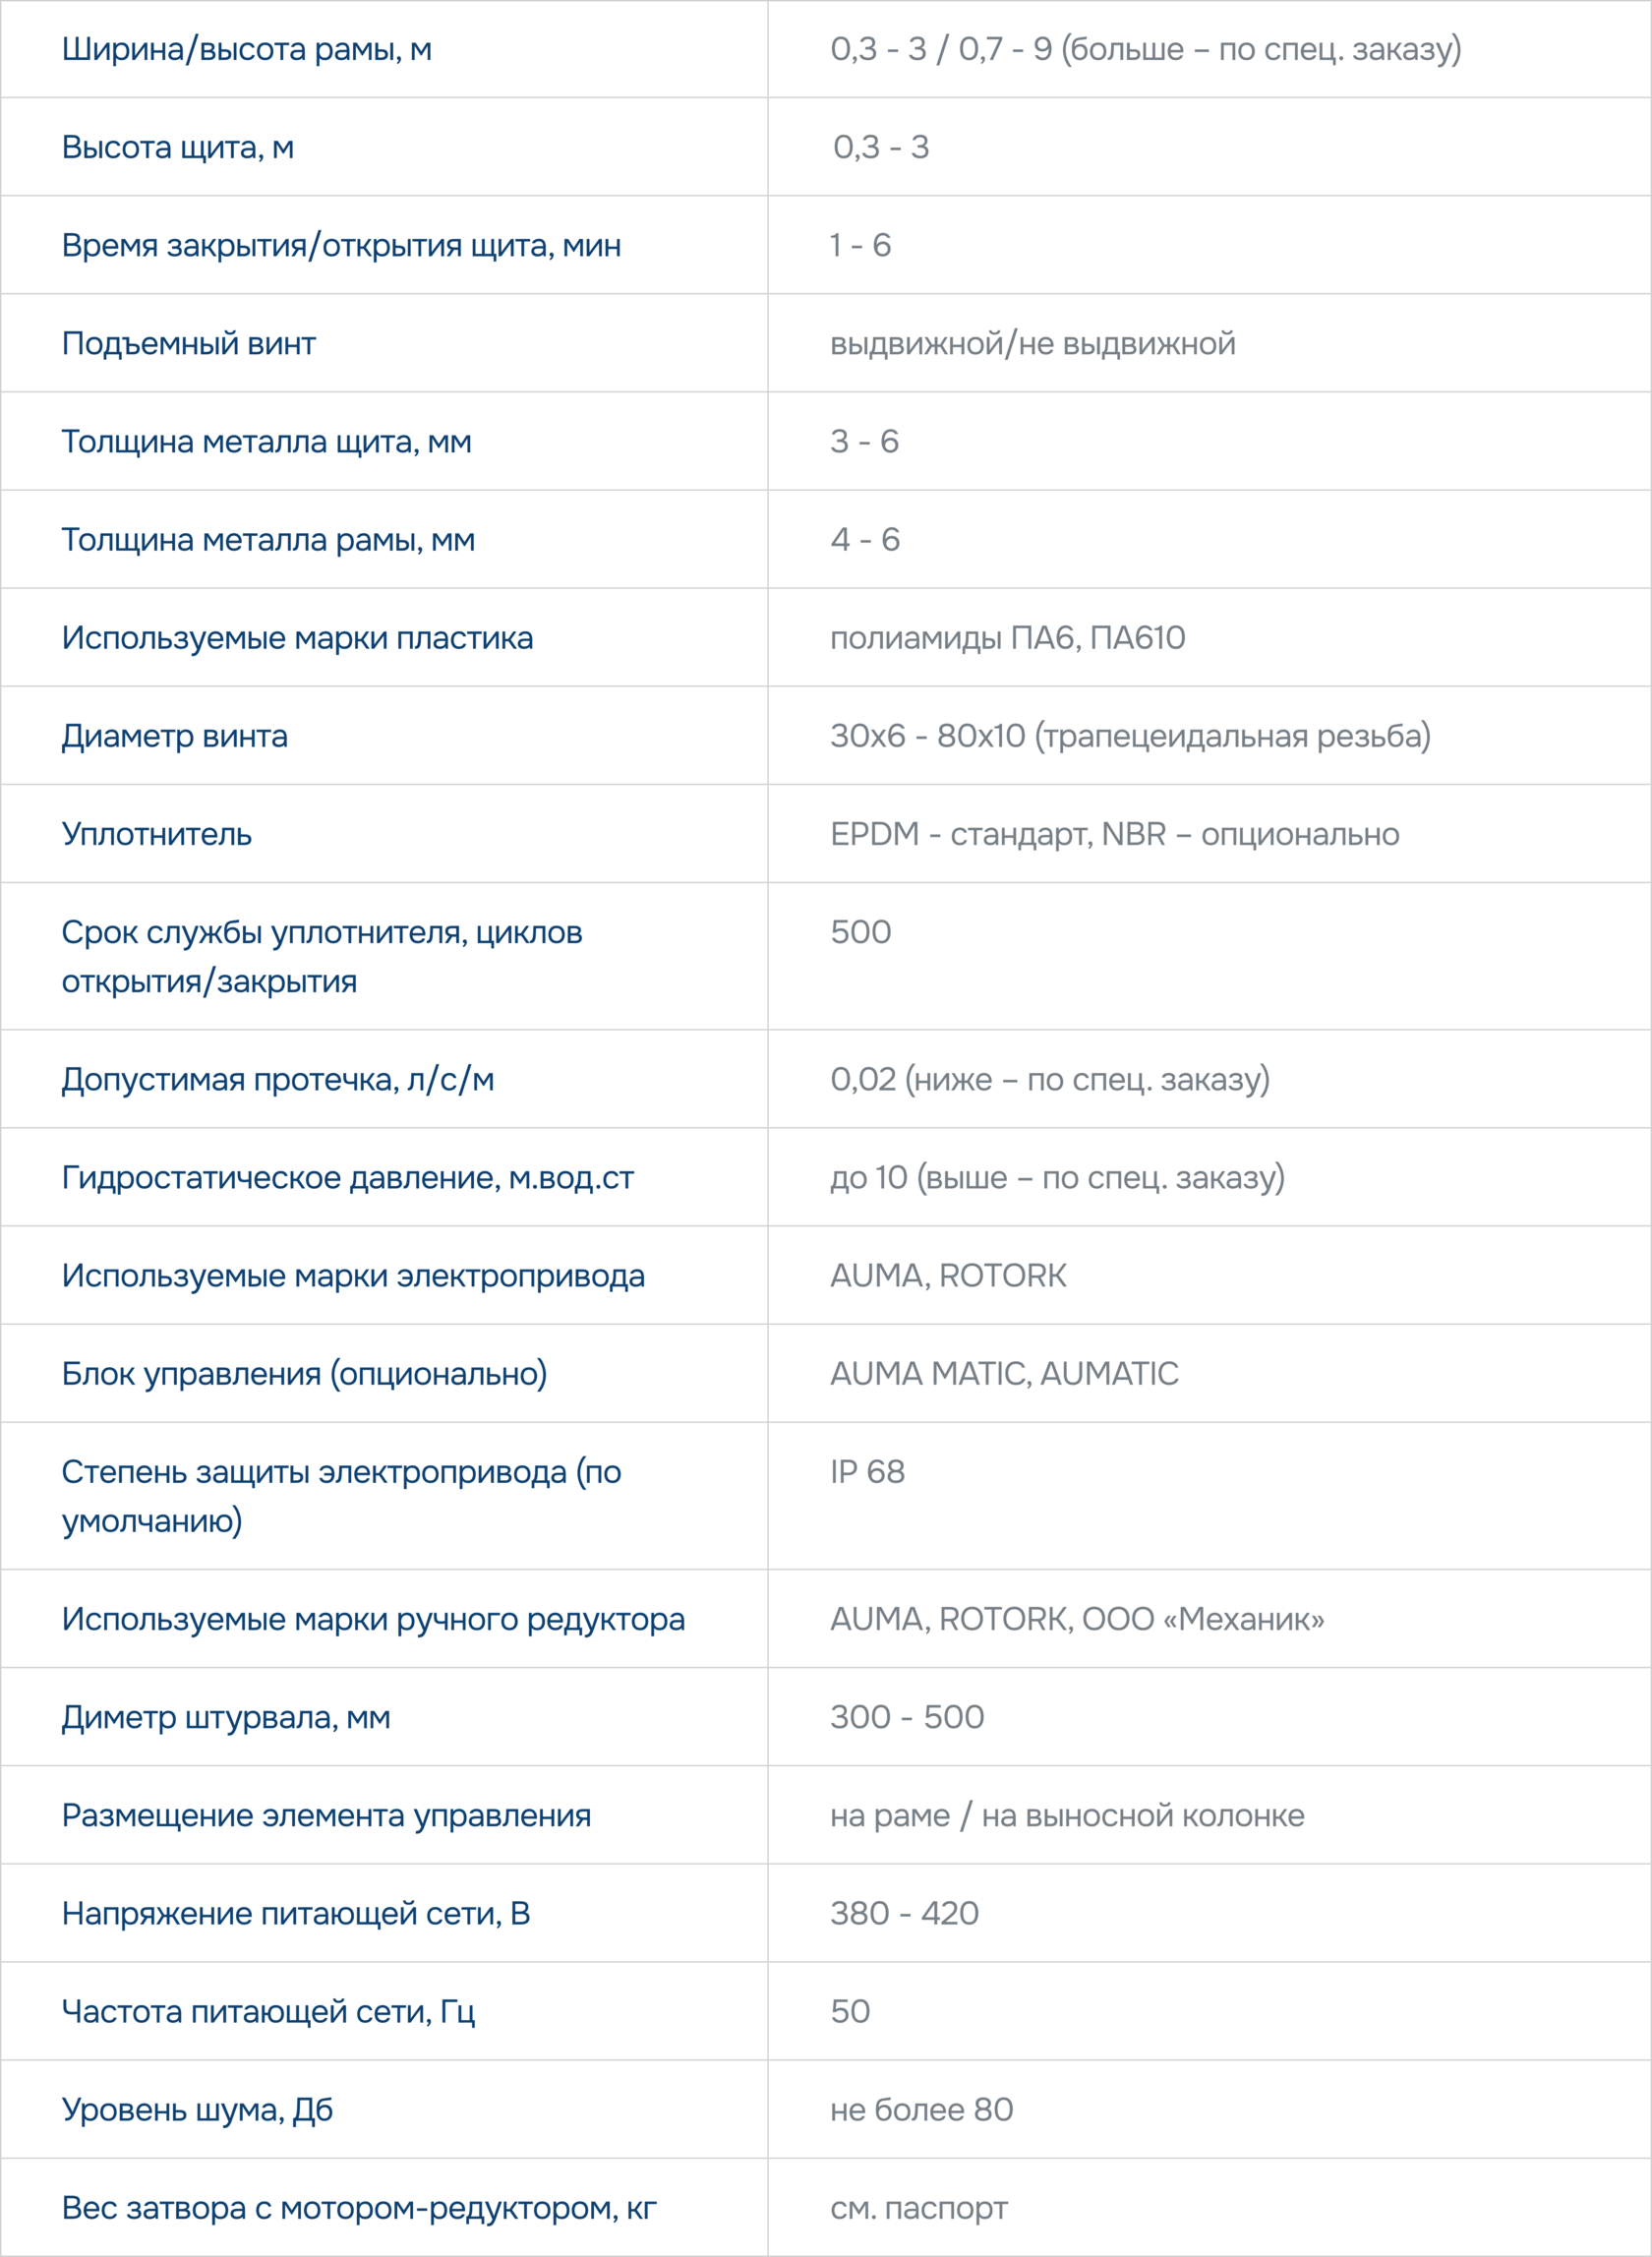Click the value 'EPDM - стандарт, NBR – опционально'
This screenshot has height=2257, width=1652.
point(1115,833)
